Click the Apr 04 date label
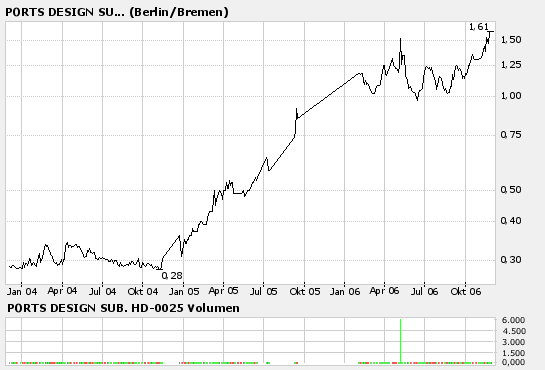The image size is (545, 370). click(62, 291)
